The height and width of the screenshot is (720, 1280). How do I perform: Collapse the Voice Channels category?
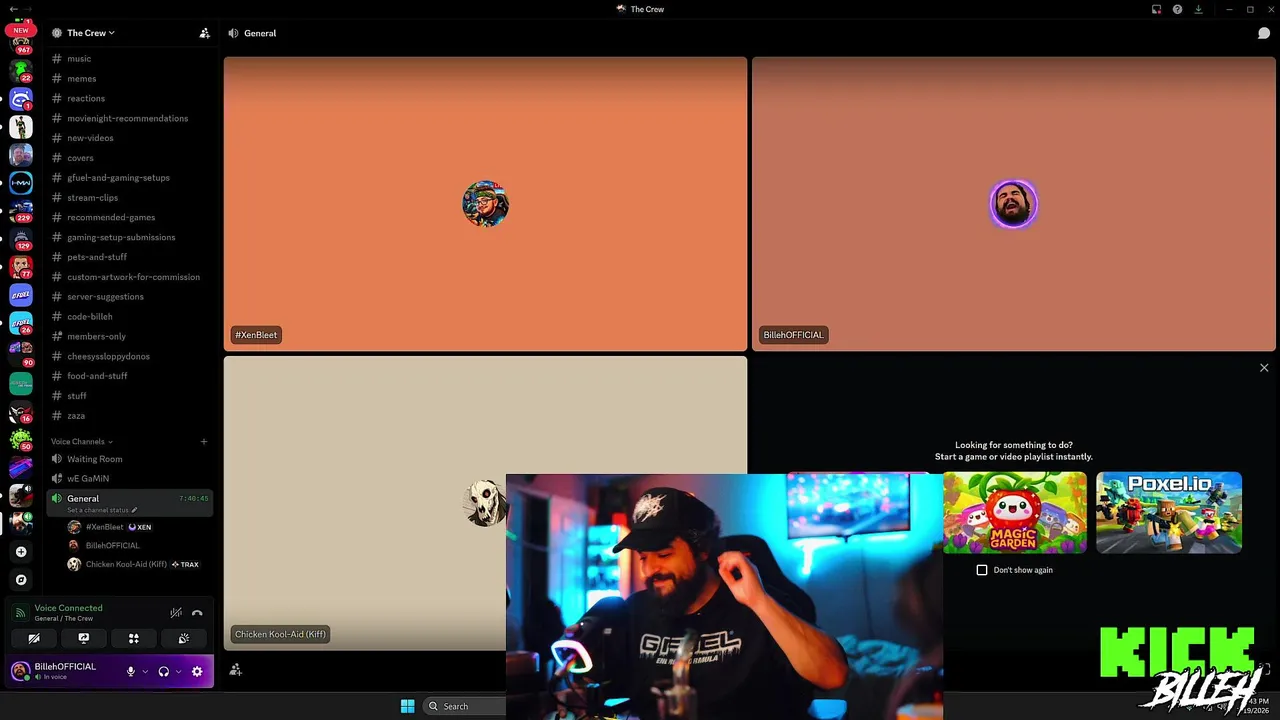pos(82,441)
